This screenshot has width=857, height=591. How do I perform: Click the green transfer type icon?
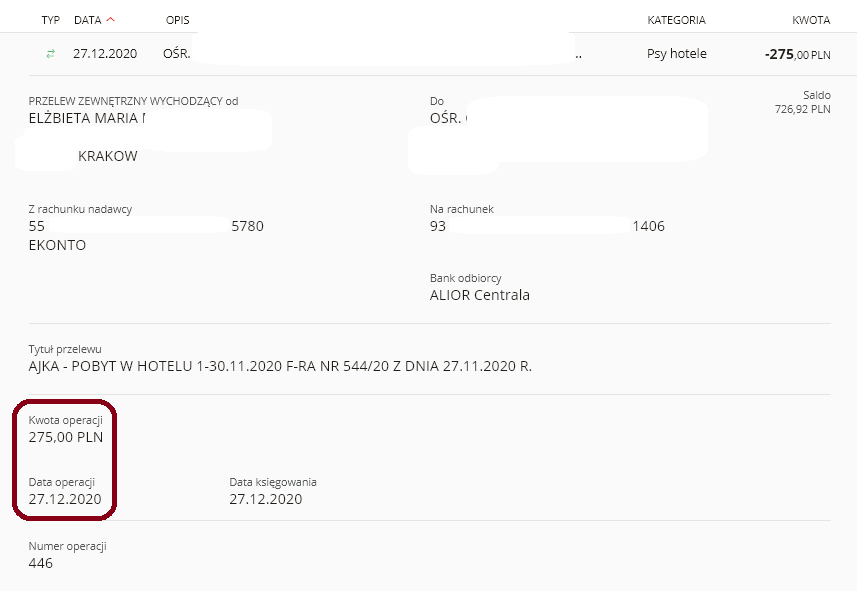click(x=51, y=54)
